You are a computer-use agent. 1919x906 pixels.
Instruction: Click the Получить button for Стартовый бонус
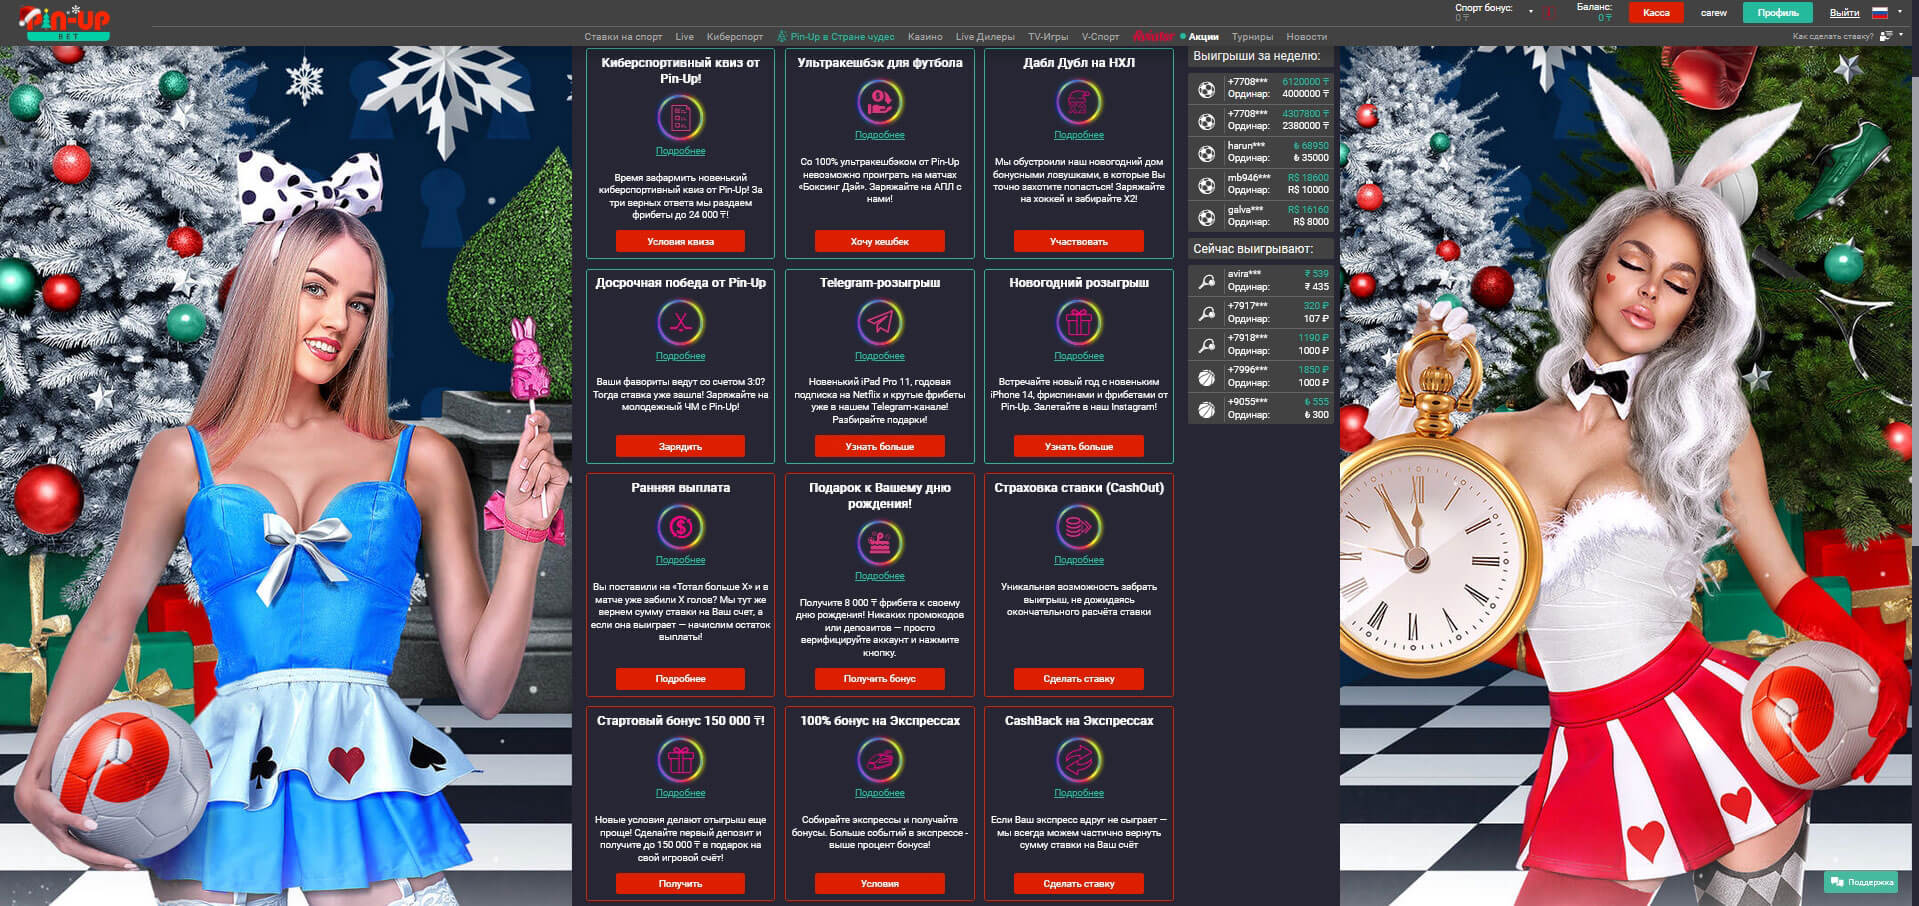coord(680,883)
